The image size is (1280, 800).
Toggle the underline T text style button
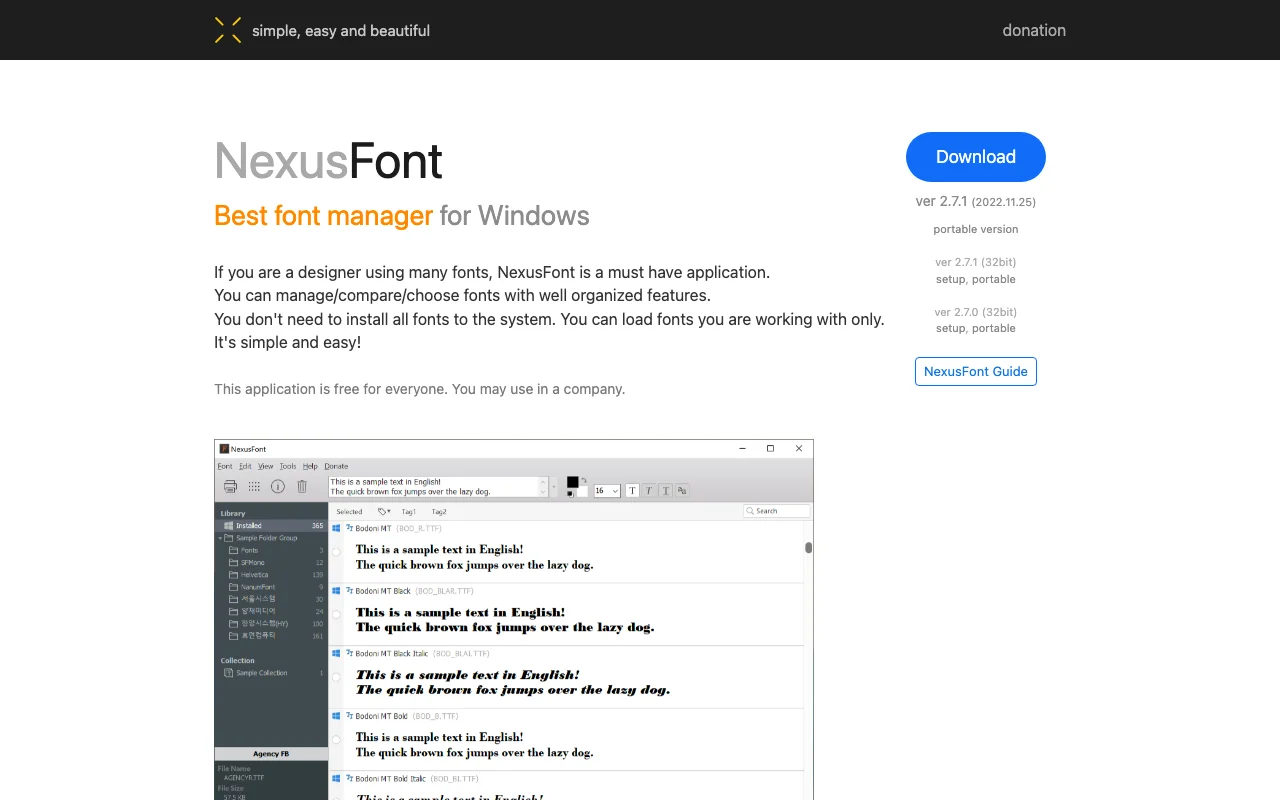(x=665, y=490)
